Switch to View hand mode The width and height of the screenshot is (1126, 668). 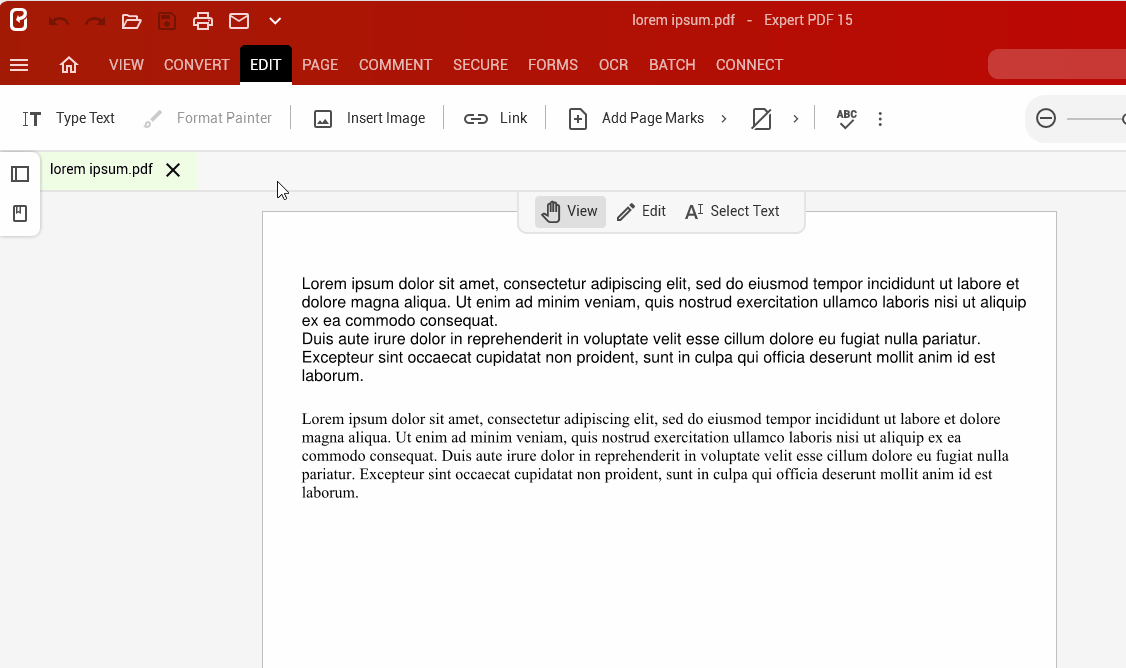(x=570, y=212)
